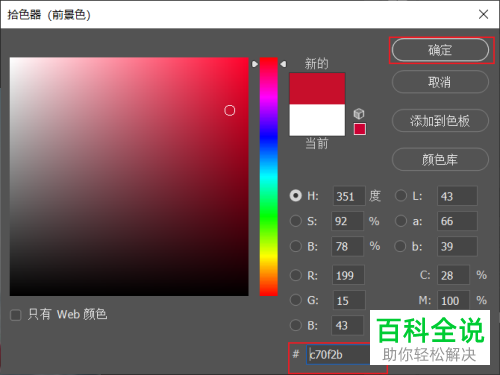Click the new color red swatch
The width and height of the screenshot is (500, 375).
(317, 89)
